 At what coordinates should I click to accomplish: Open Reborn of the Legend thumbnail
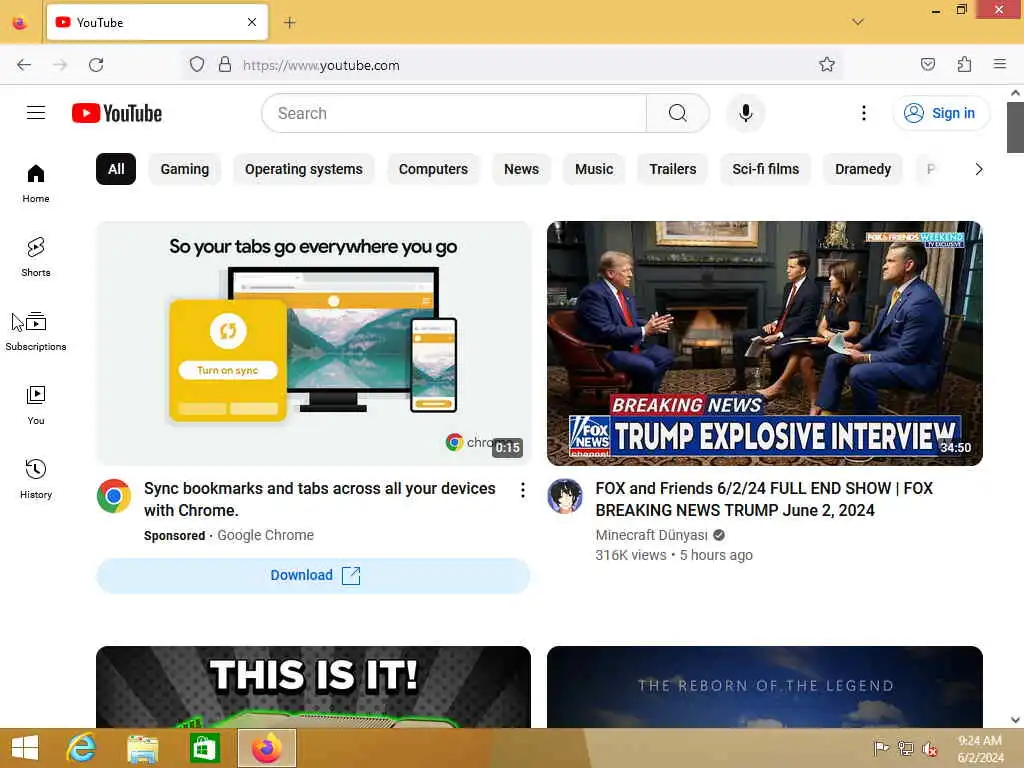click(x=765, y=687)
